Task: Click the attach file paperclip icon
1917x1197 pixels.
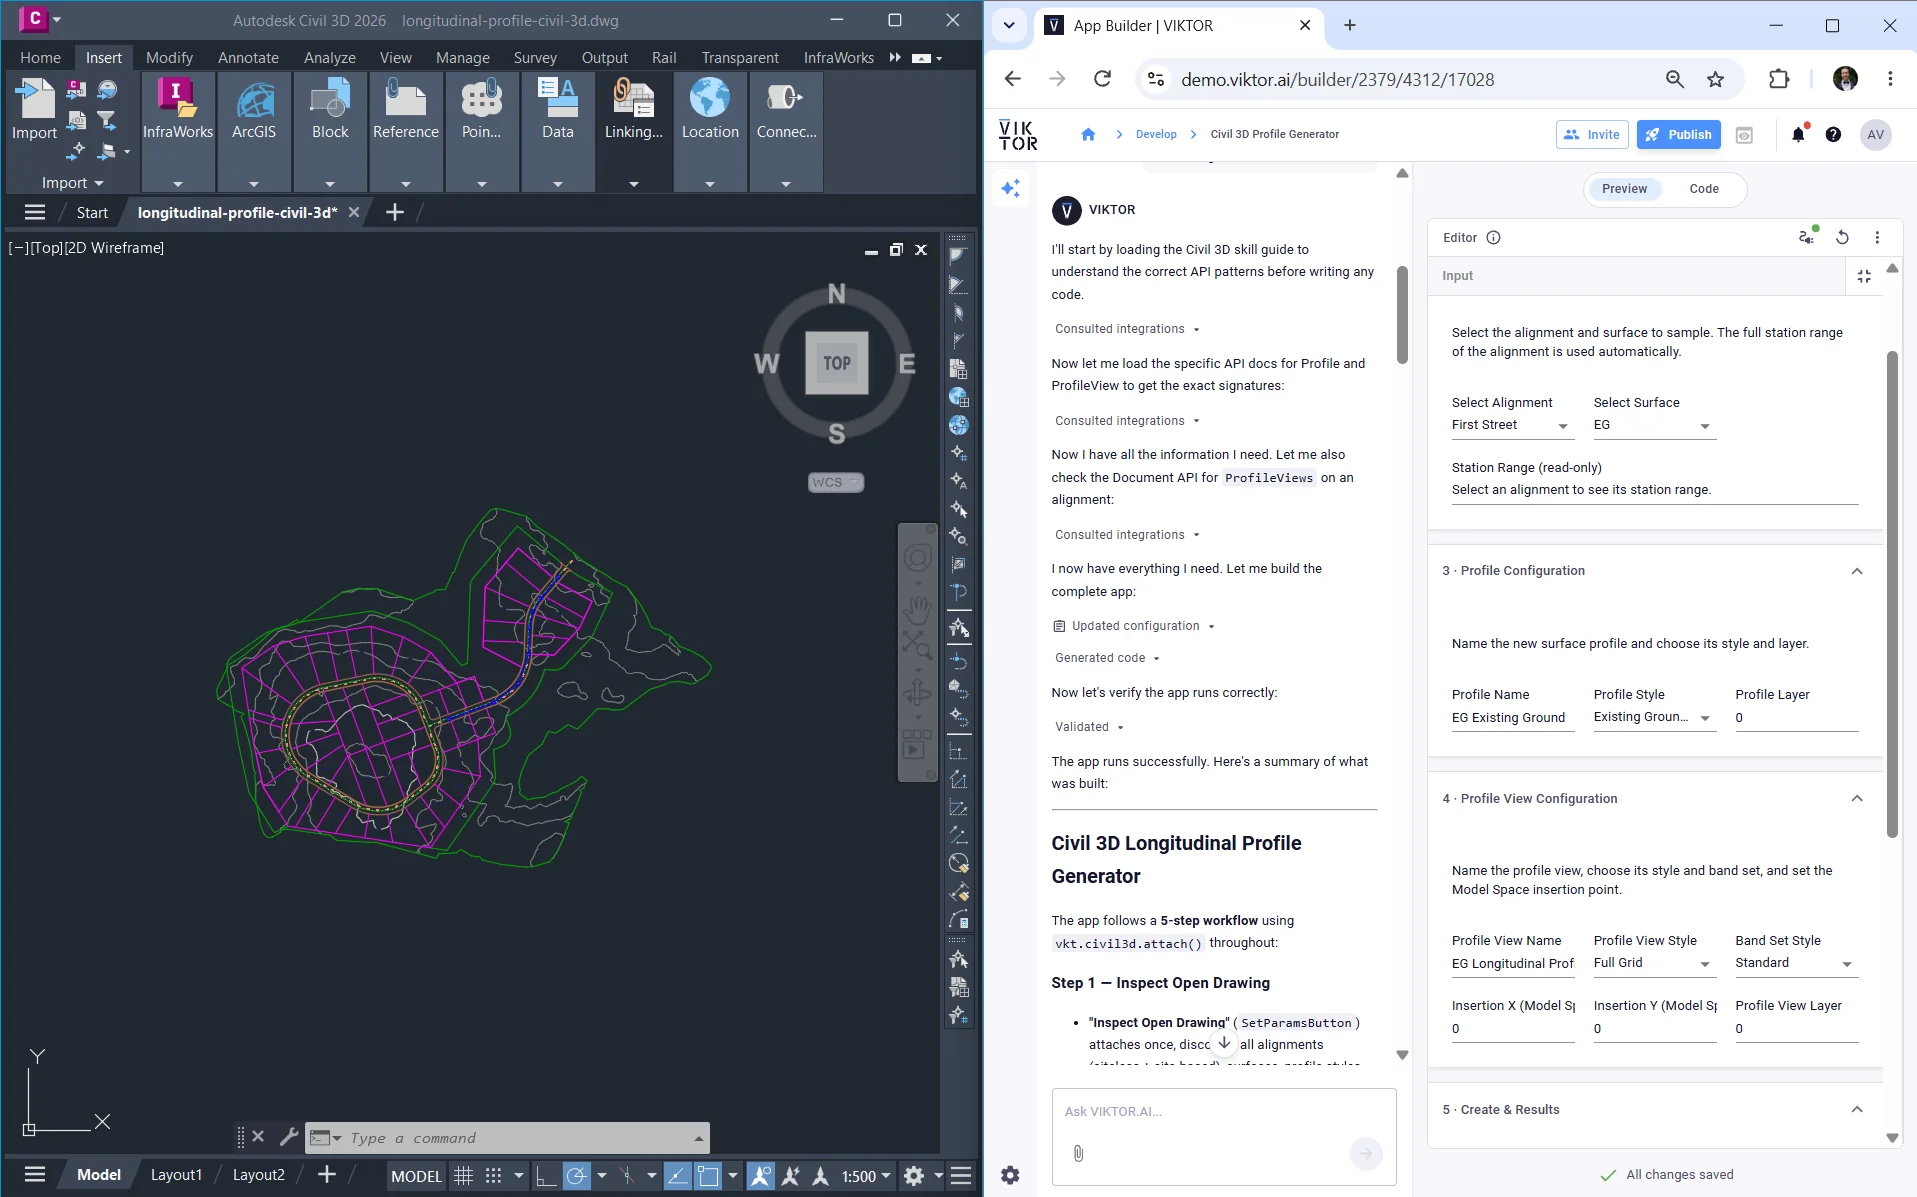Action: (1078, 1153)
